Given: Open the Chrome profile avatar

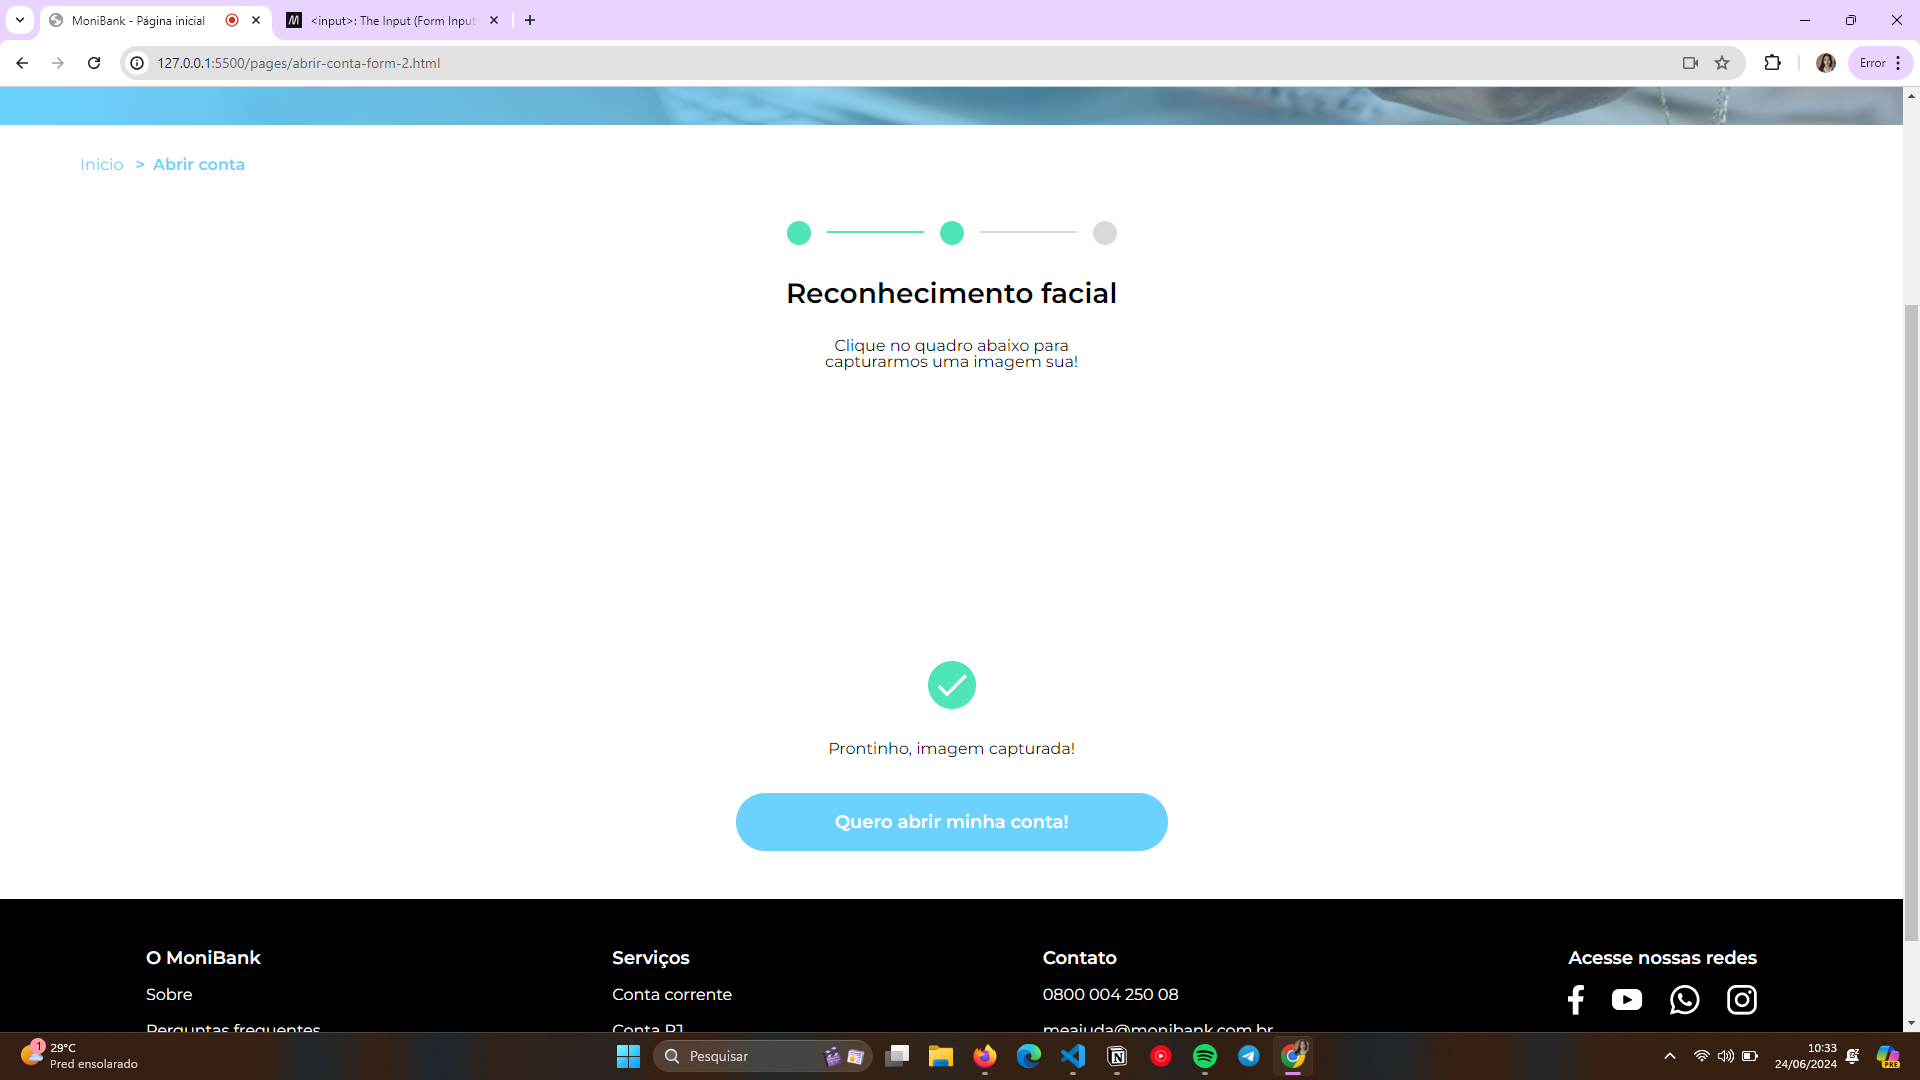Looking at the screenshot, I should coord(1826,63).
